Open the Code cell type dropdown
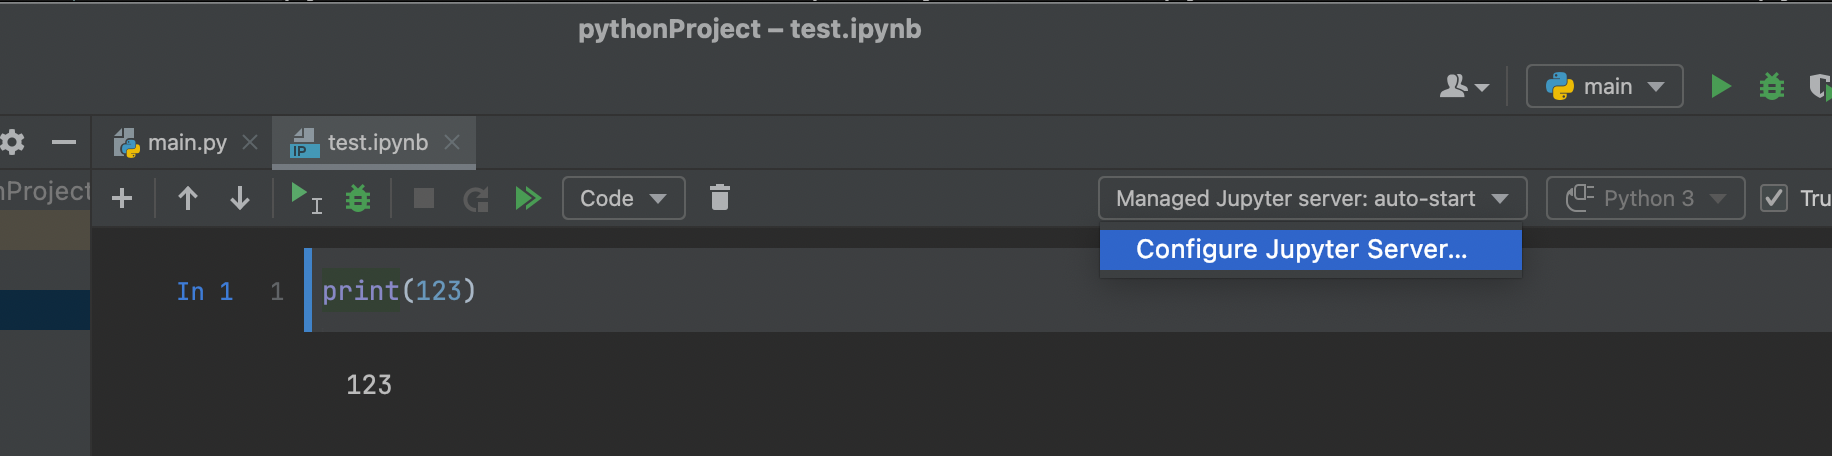The image size is (1832, 456). tap(623, 198)
